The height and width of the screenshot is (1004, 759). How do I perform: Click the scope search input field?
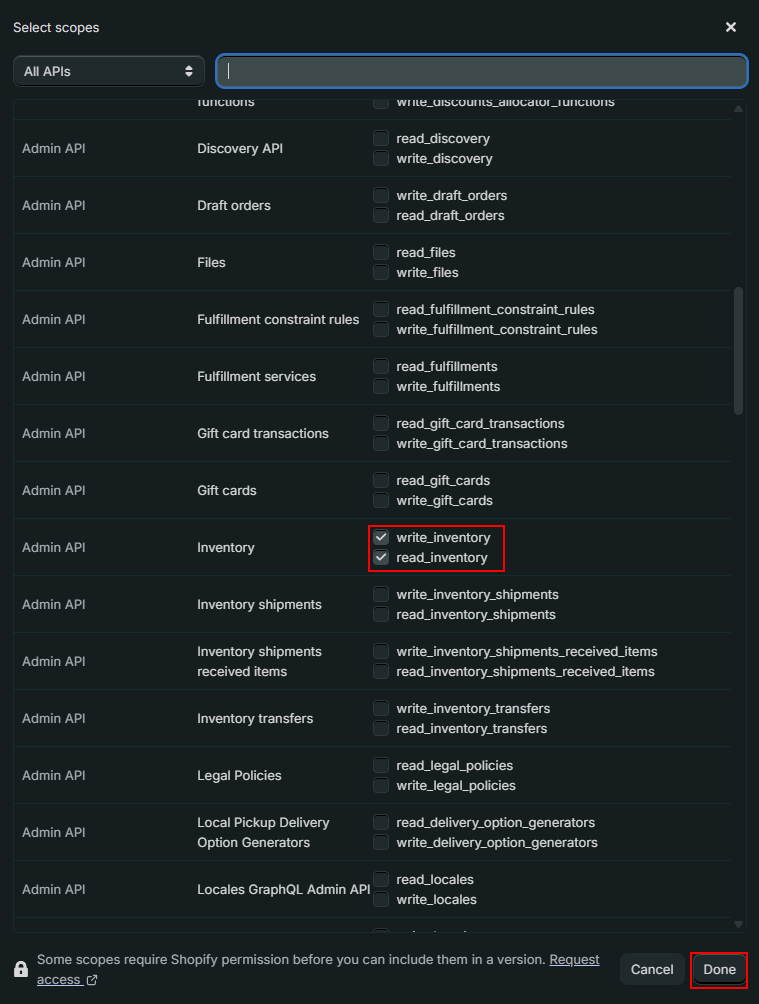(x=482, y=71)
